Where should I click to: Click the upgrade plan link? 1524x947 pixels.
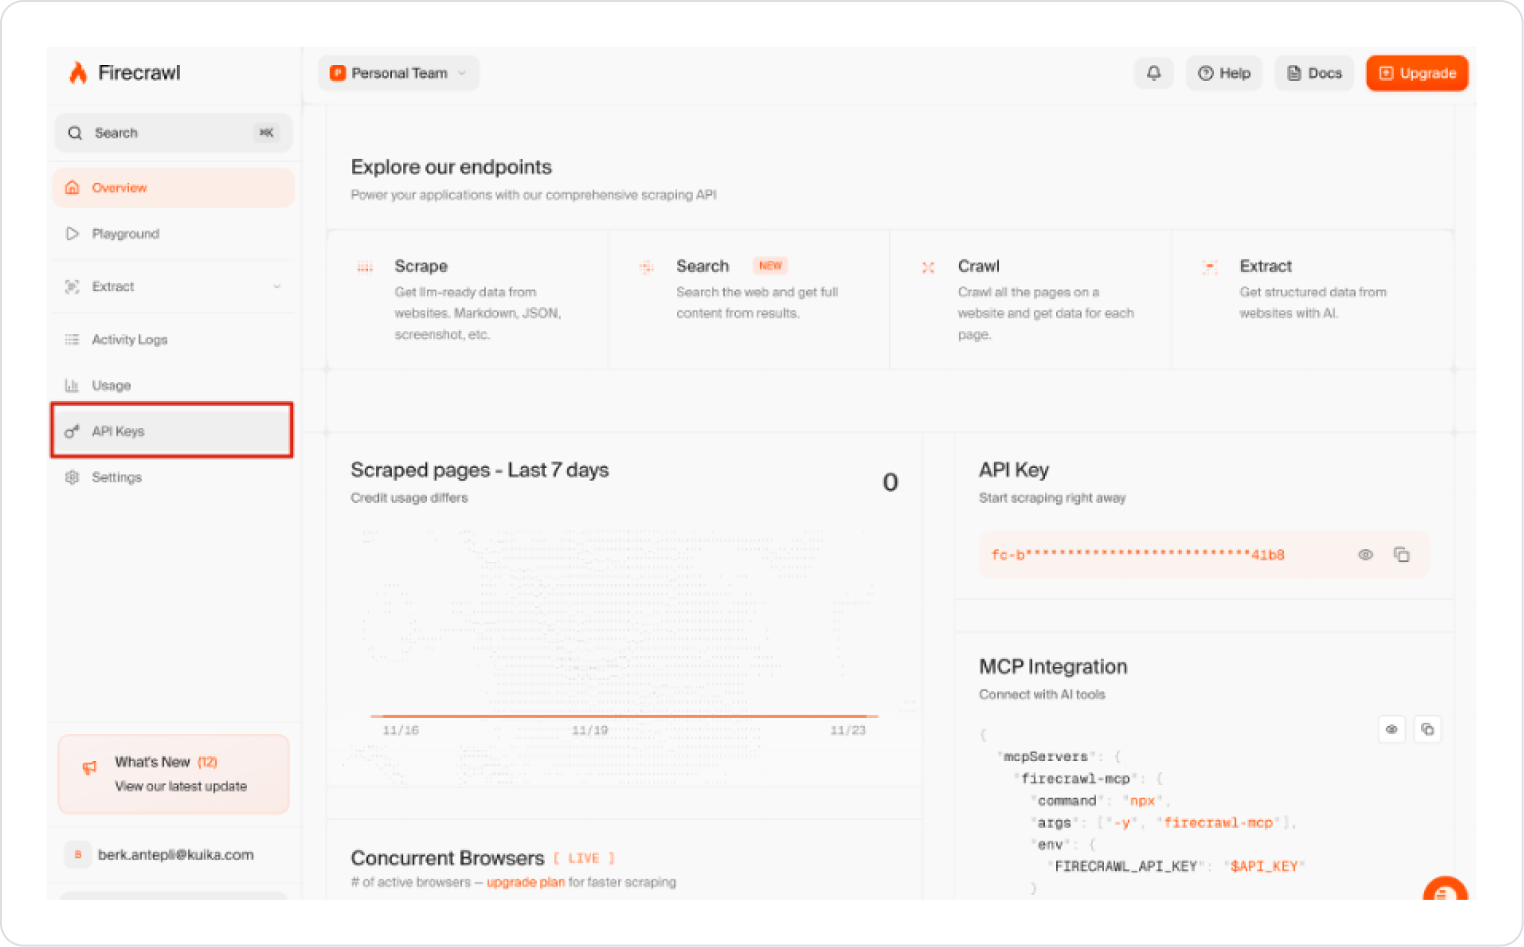pyautogui.click(x=526, y=883)
